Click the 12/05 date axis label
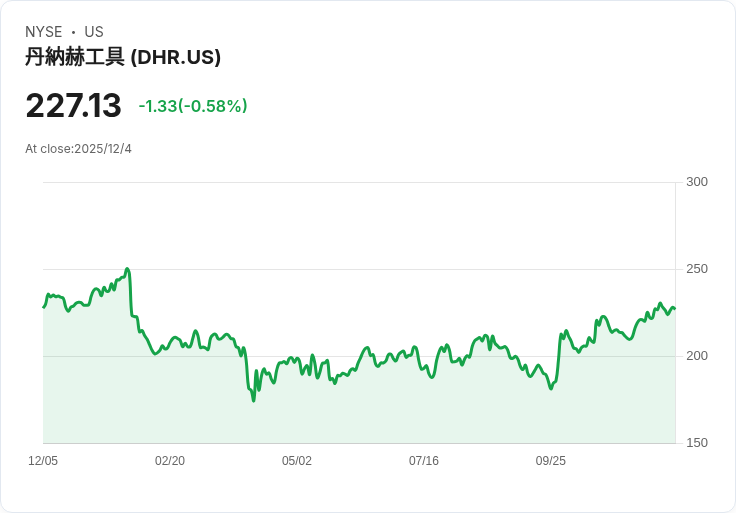Screen dimensions: 736x513 pos(43,460)
